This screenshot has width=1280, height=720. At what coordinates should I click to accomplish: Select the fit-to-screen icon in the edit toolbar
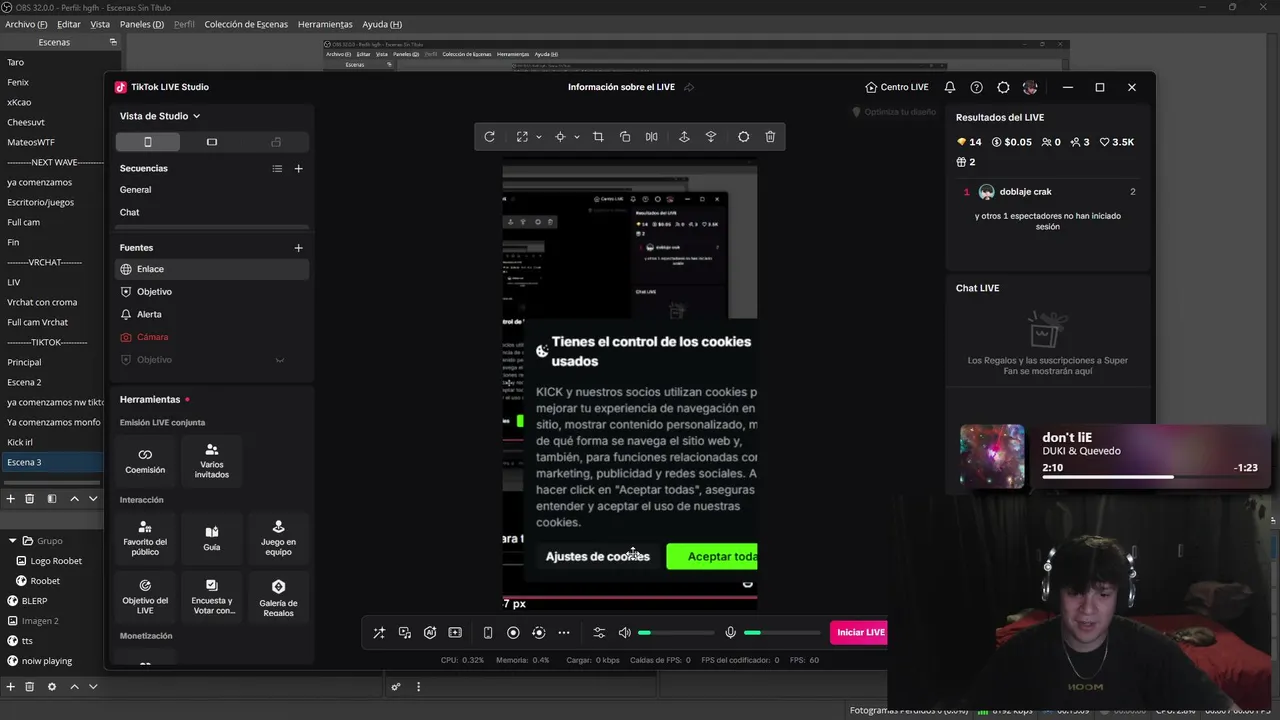[522, 137]
